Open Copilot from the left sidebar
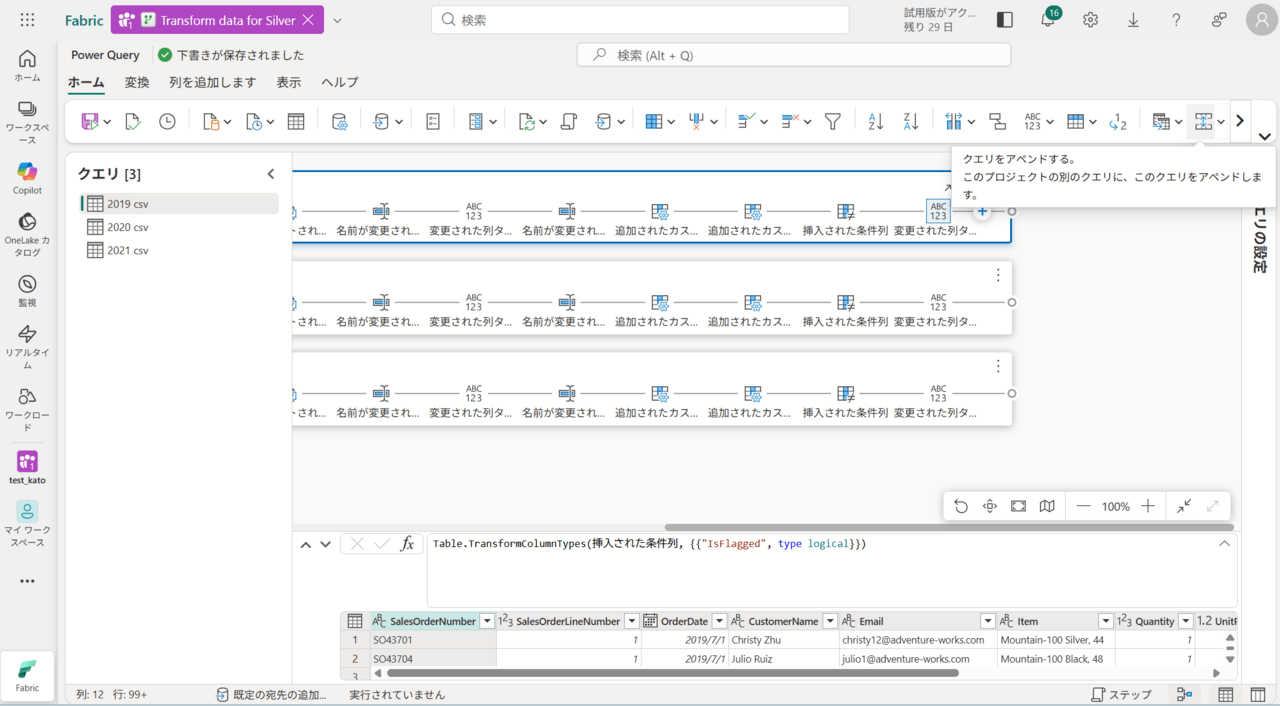This screenshot has height=706, width=1280. (x=27, y=177)
